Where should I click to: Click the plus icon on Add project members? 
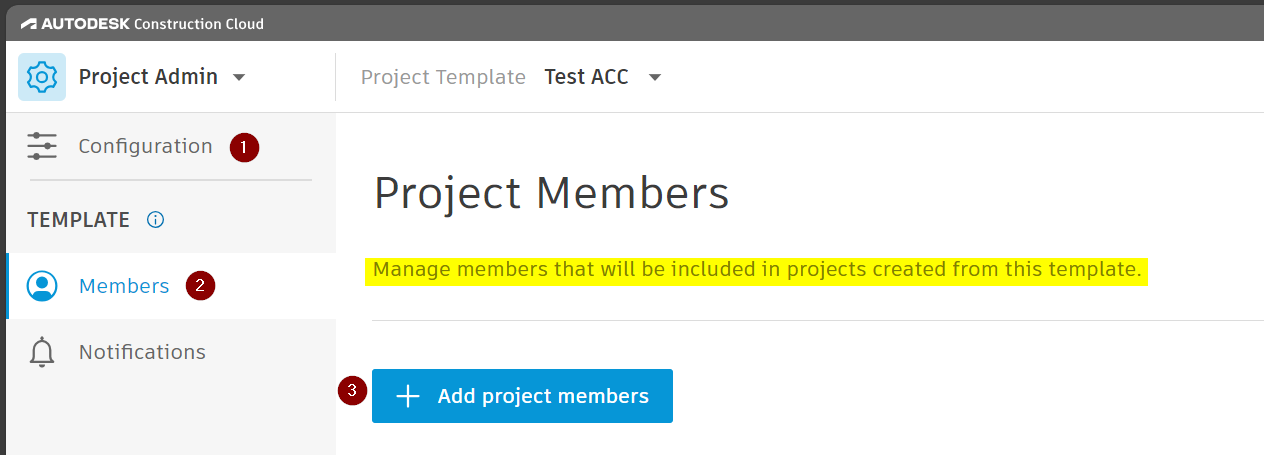click(407, 396)
